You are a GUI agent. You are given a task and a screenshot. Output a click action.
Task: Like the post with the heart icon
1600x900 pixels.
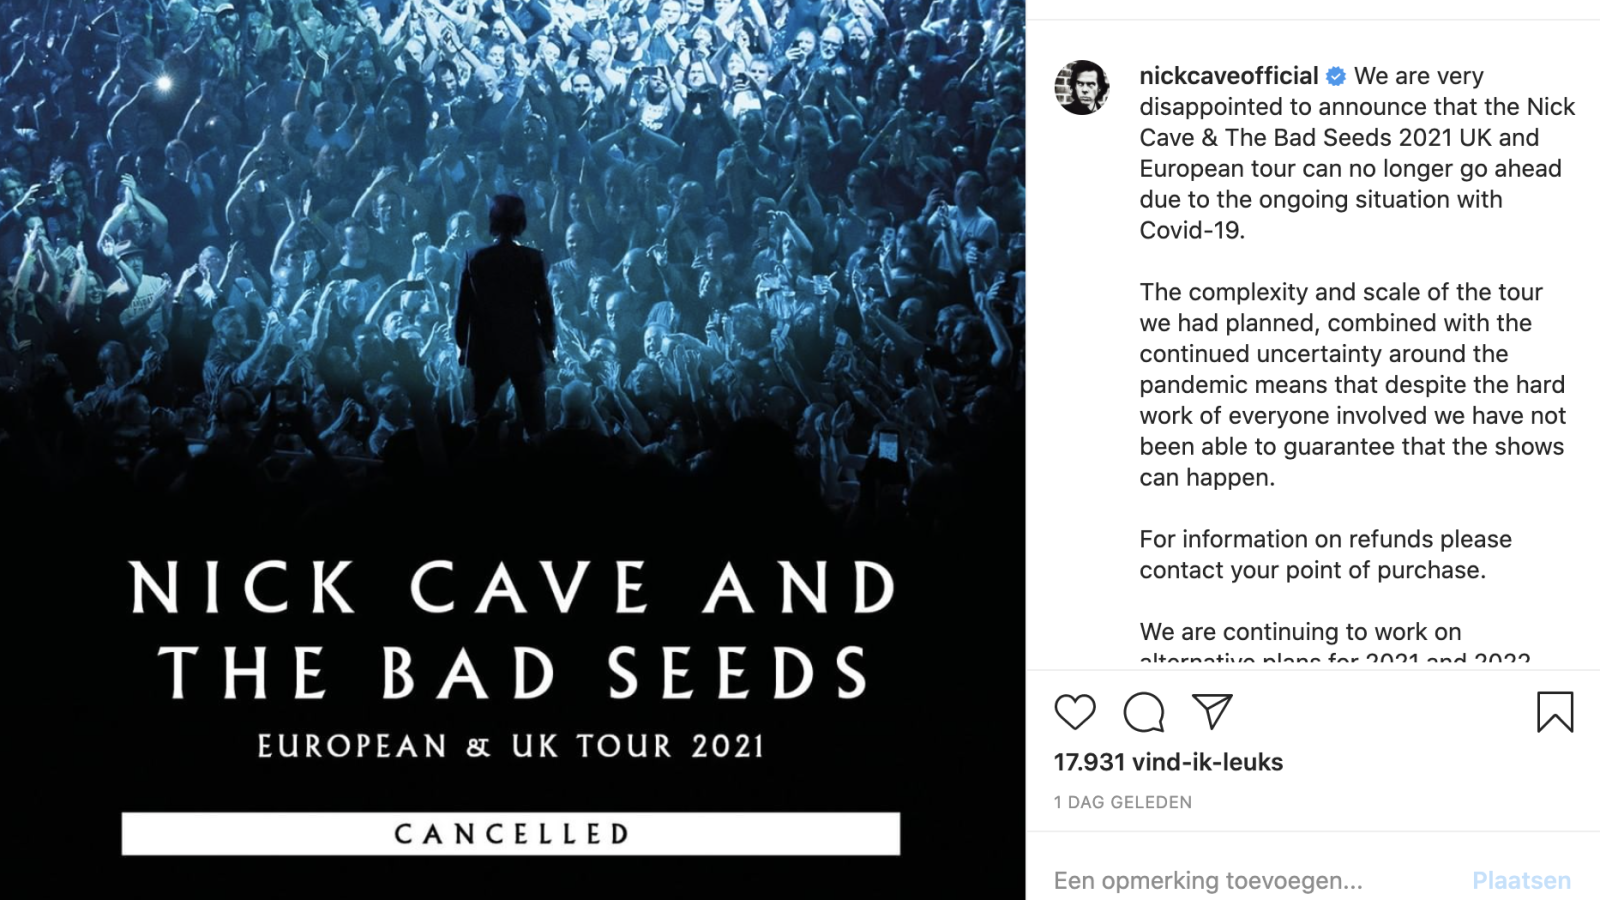(1075, 712)
